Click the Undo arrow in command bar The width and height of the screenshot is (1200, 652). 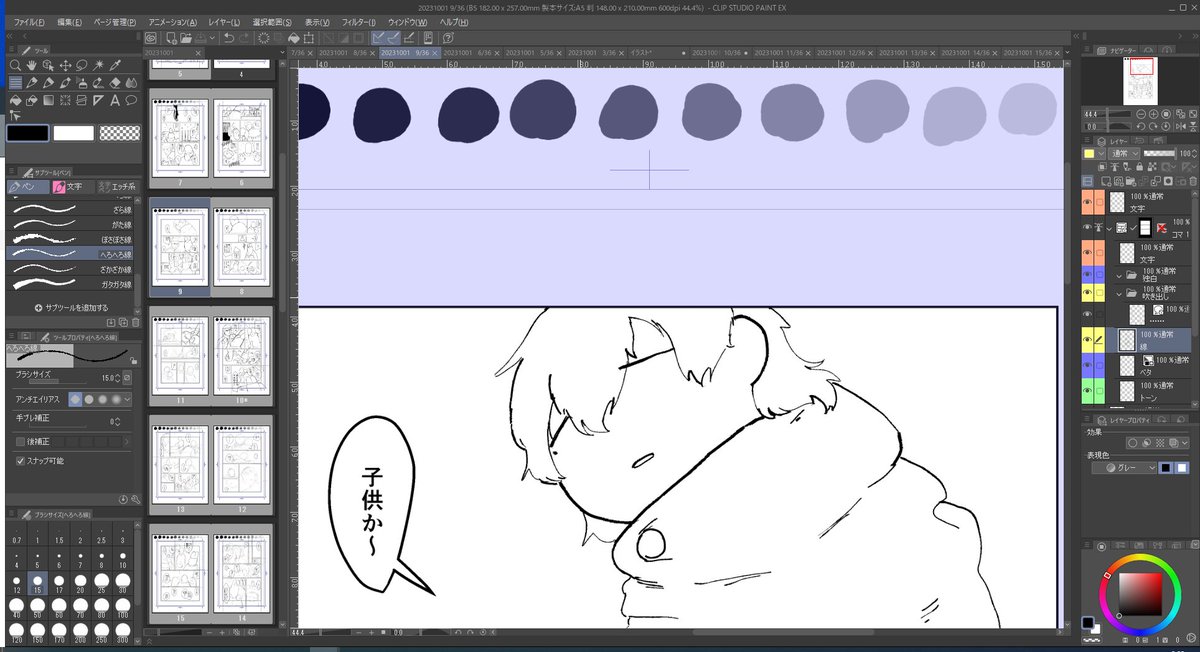pyautogui.click(x=229, y=38)
